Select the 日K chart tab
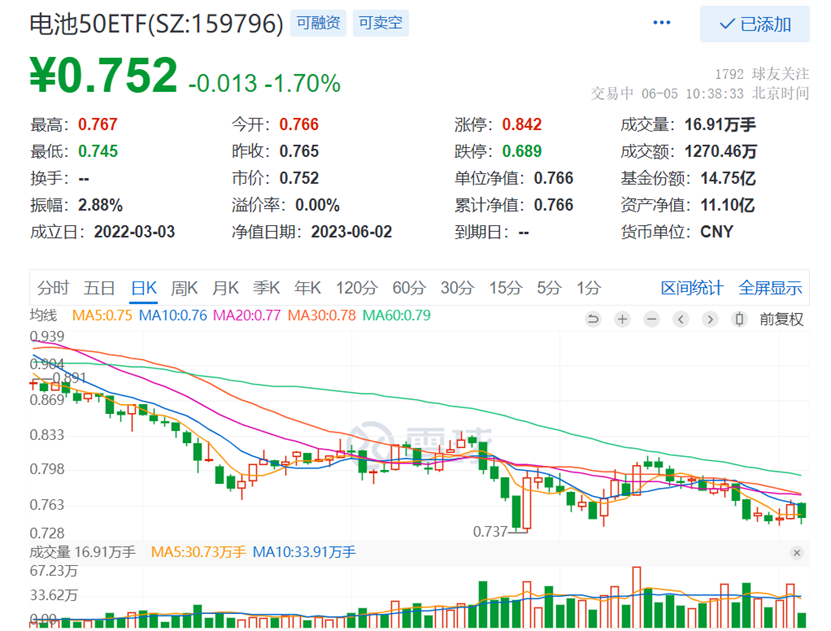This screenshot has height=631, width=831. [x=144, y=288]
